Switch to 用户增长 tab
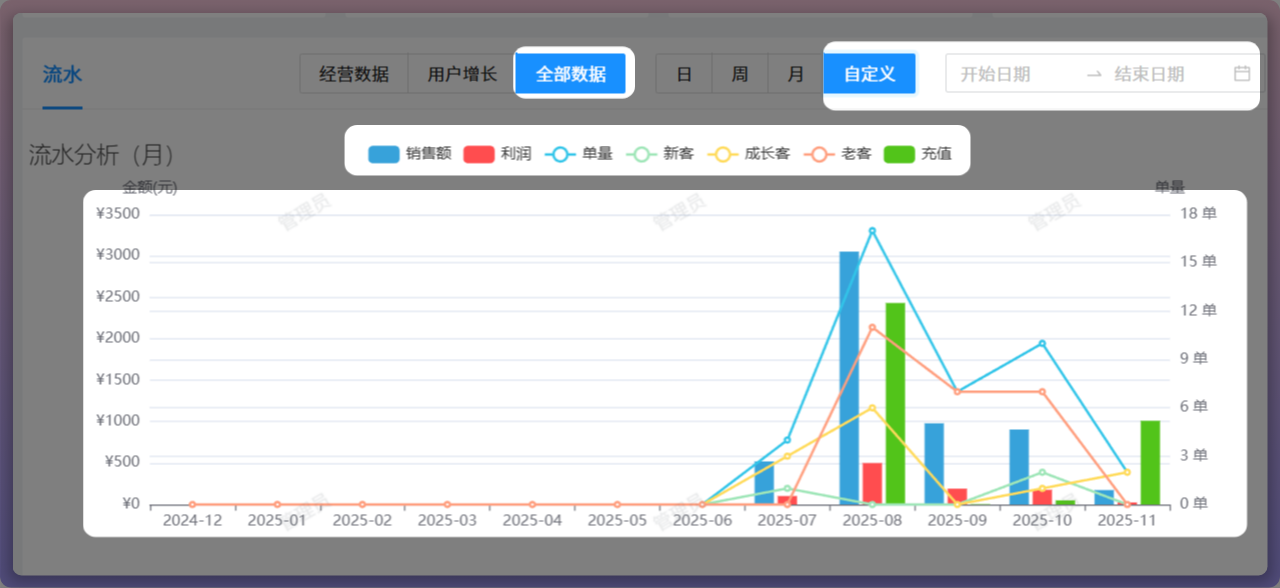The height and width of the screenshot is (588, 1280). 462,74
